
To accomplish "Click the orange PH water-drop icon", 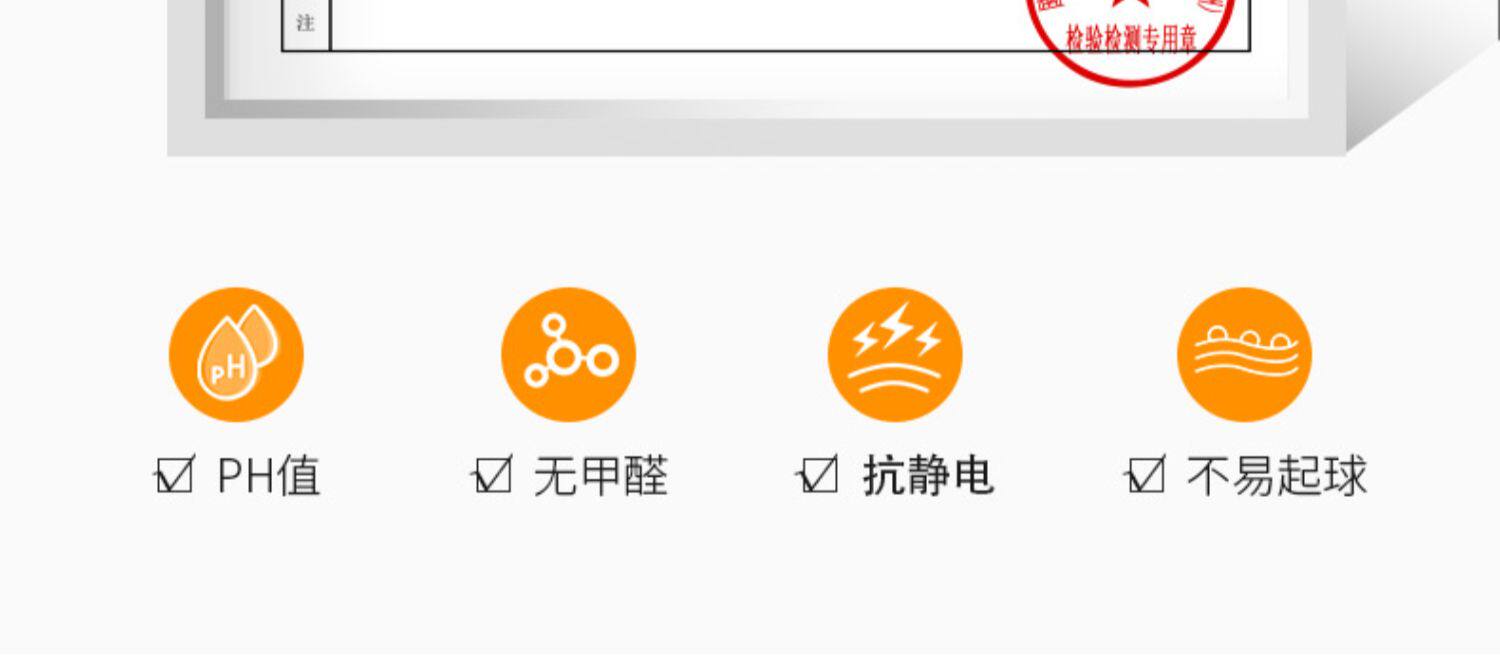I will tap(236, 355).
